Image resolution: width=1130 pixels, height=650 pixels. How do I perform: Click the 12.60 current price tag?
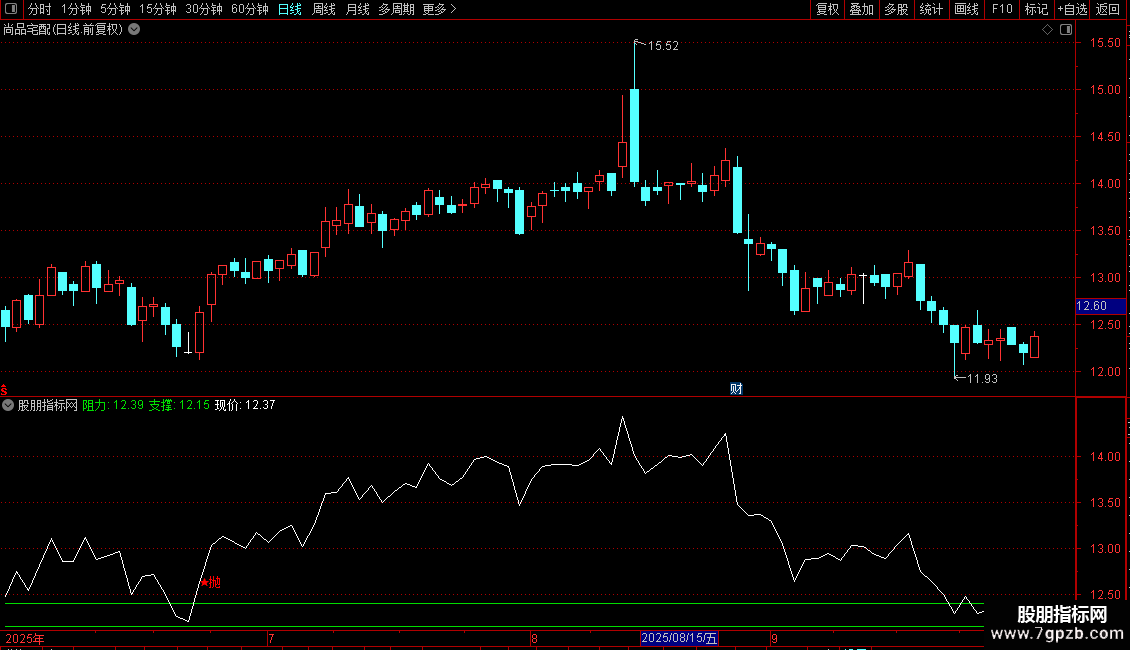click(1099, 306)
